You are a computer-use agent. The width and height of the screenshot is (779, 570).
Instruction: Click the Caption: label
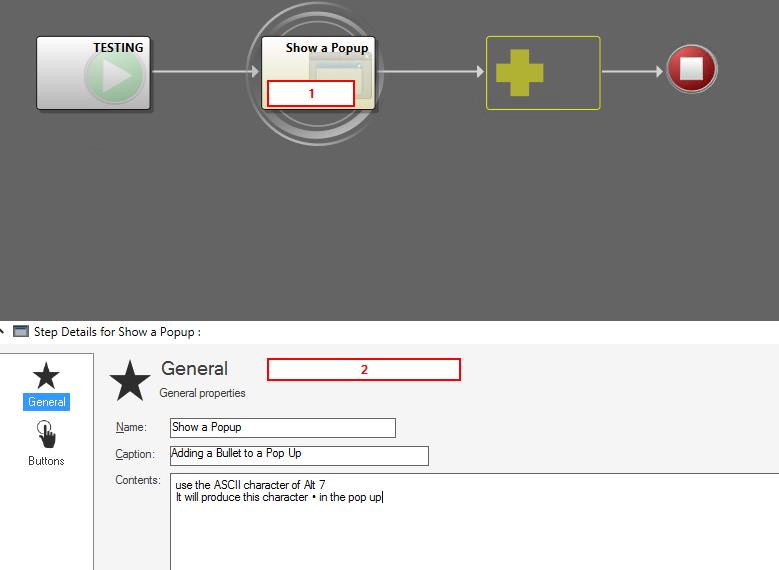[134, 455]
